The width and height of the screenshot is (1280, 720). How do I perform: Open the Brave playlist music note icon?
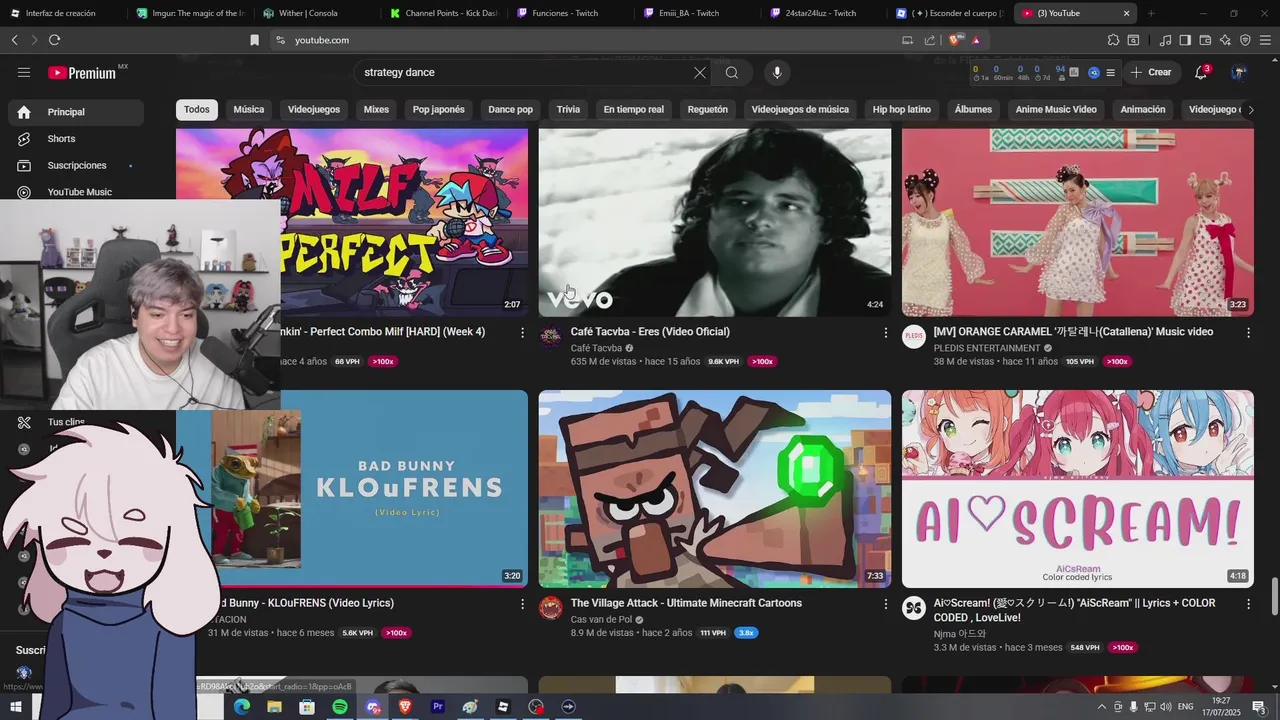(x=1165, y=40)
